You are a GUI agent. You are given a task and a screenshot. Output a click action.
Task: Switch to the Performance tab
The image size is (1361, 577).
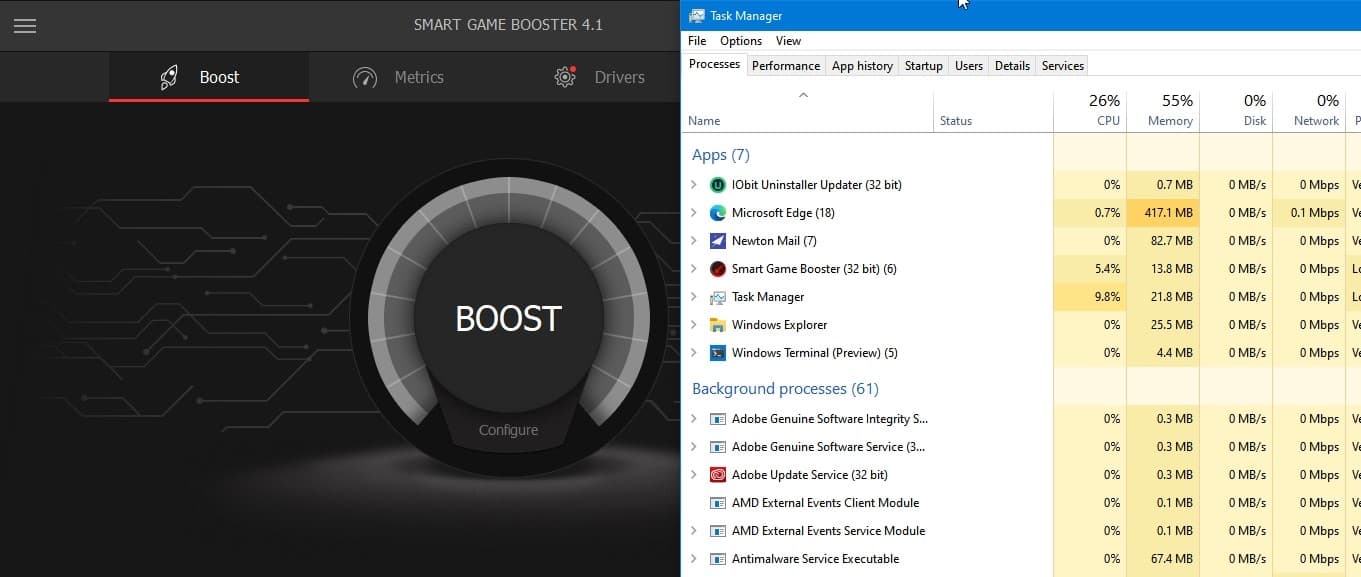(x=786, y=66)
